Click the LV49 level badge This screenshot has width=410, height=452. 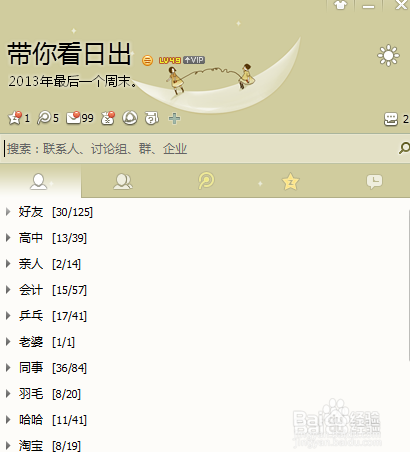170,60
